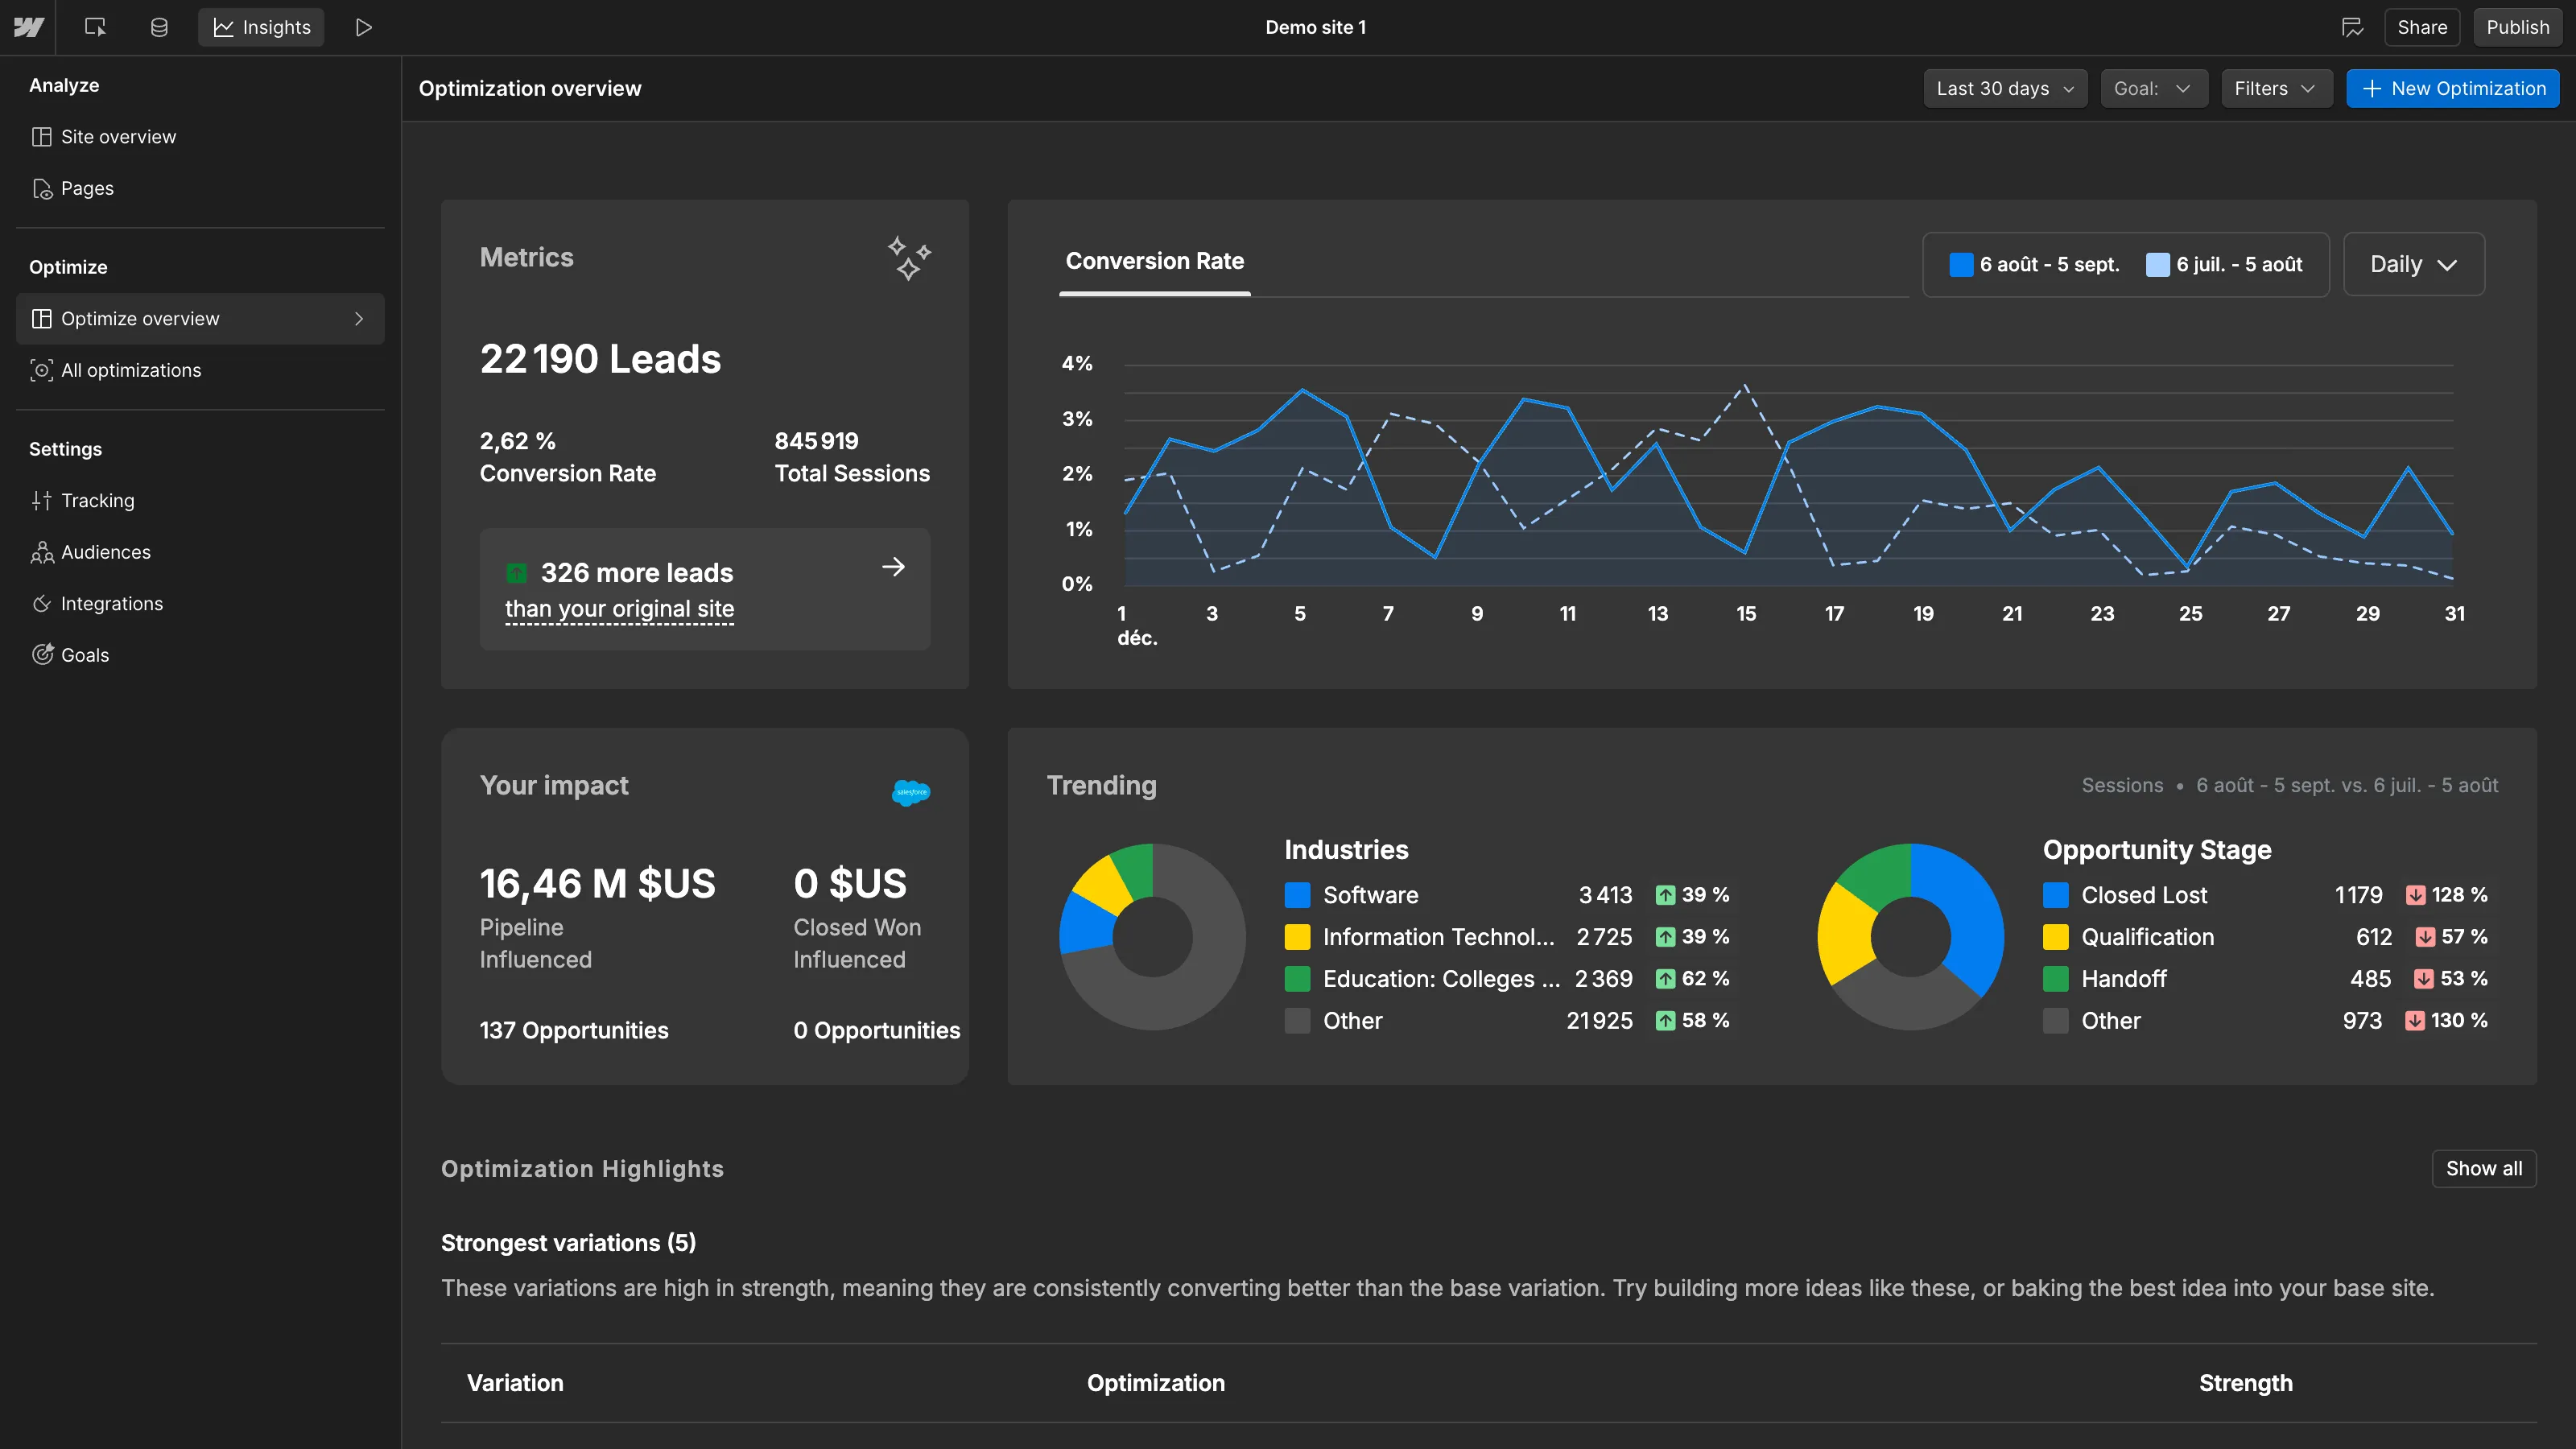Click the Show all button
Viewport: 2576px width, 1449px height.
click(2484, 1168)
